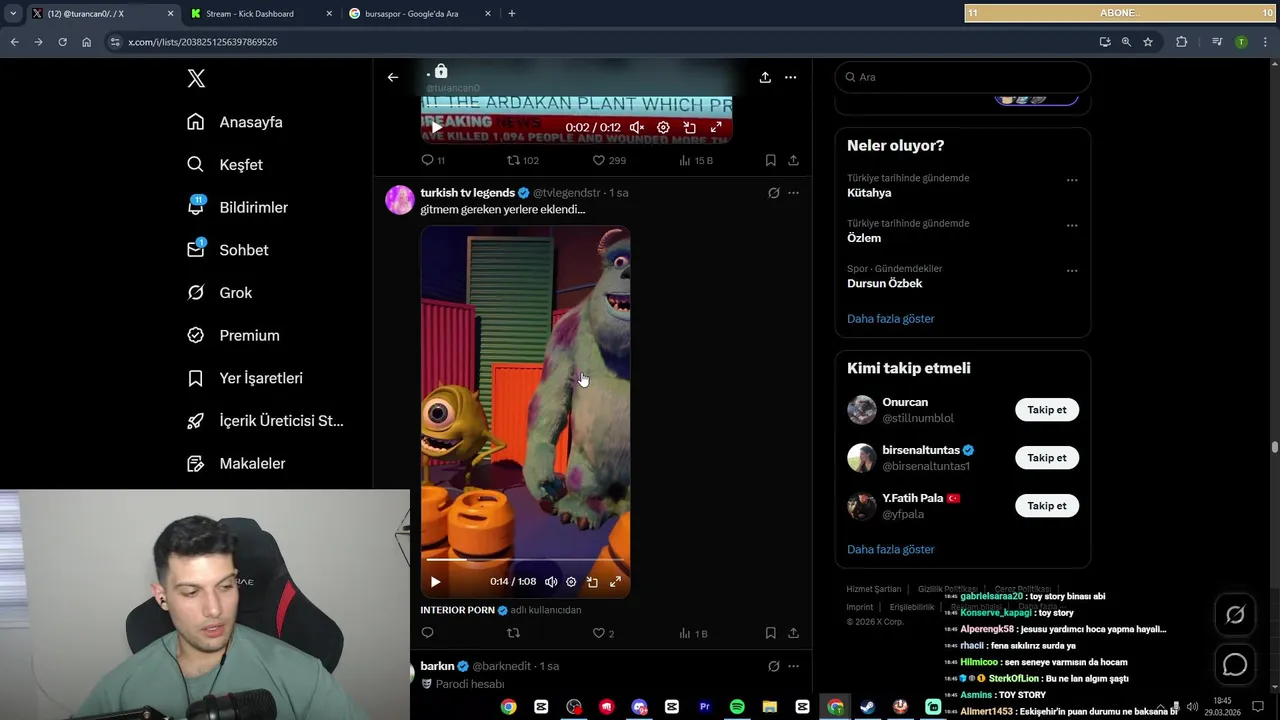Switch to the bursaspor Google search tab

point(418,14)
